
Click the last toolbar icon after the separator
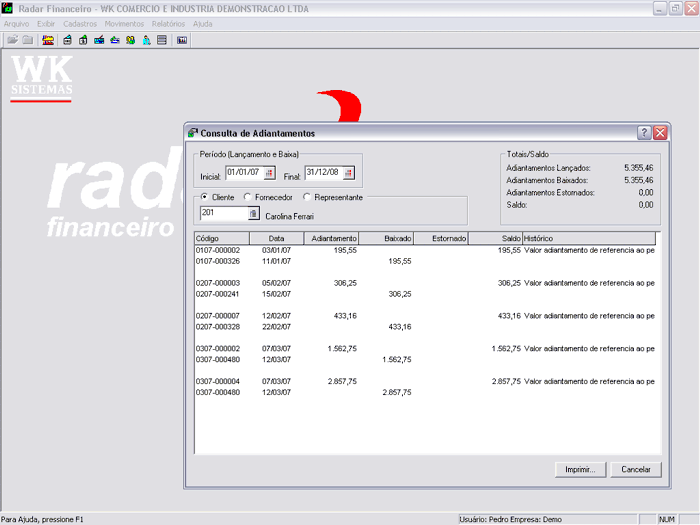click(x=182, y=40)
